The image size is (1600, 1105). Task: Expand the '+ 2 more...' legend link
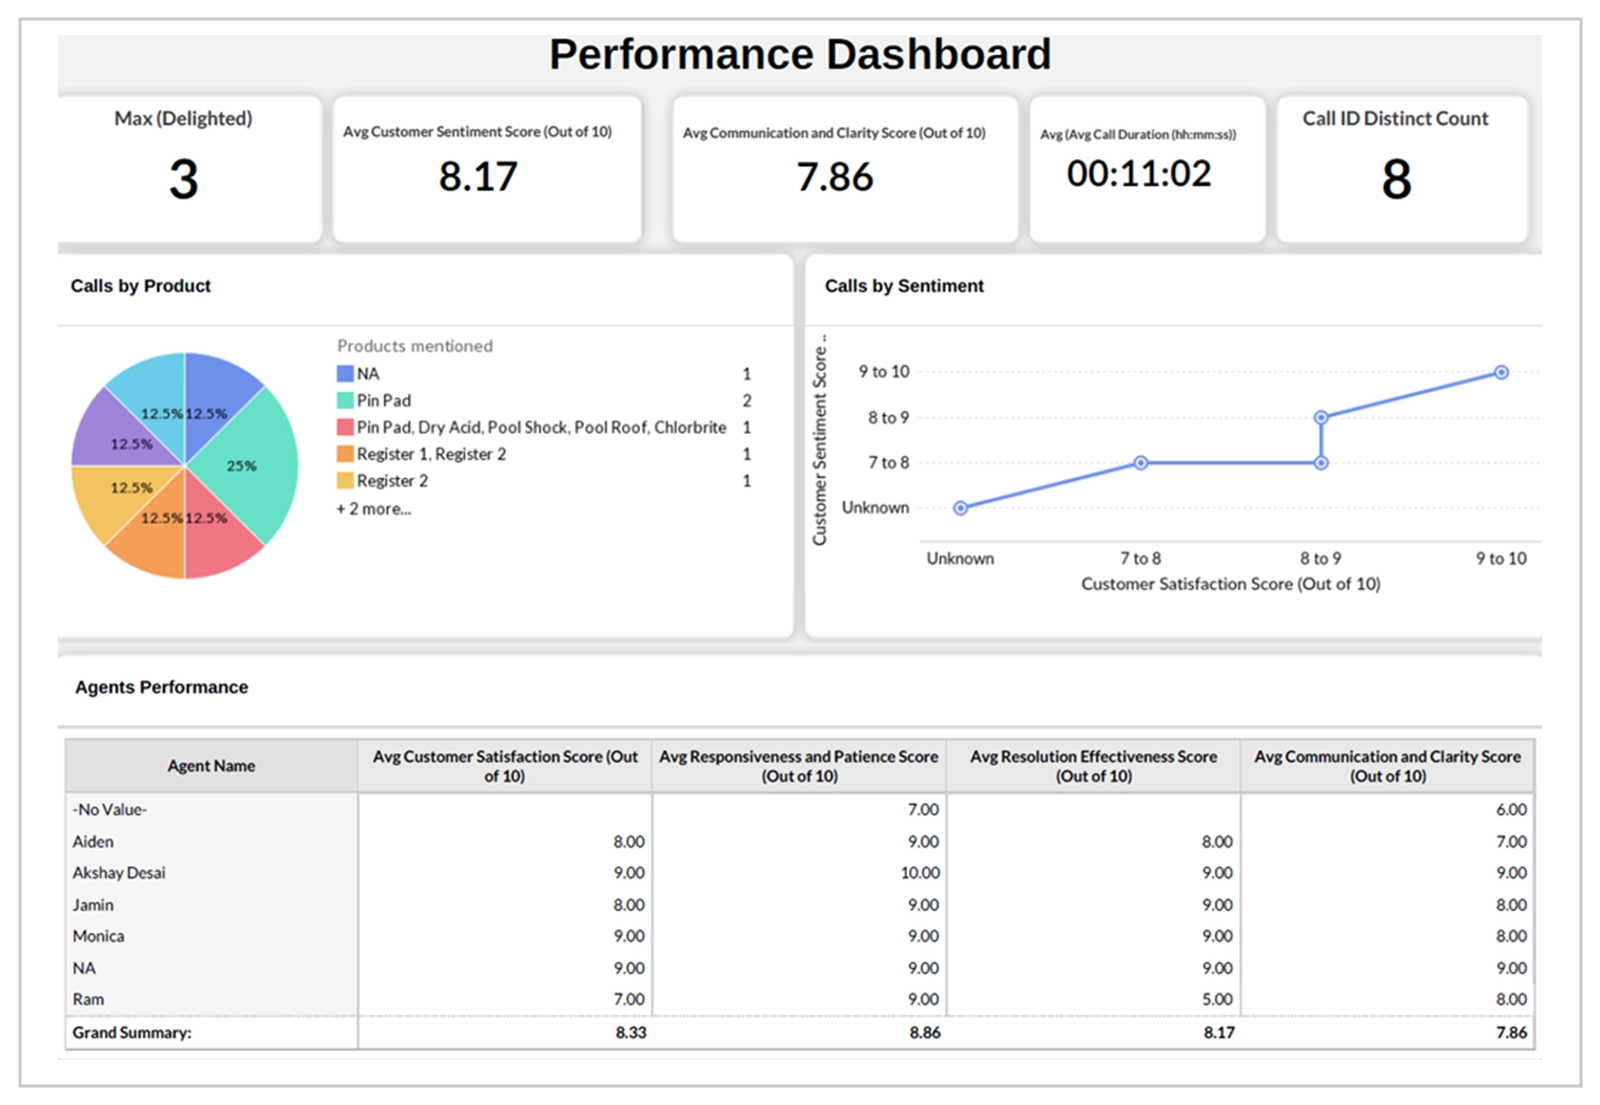(373, 509)
